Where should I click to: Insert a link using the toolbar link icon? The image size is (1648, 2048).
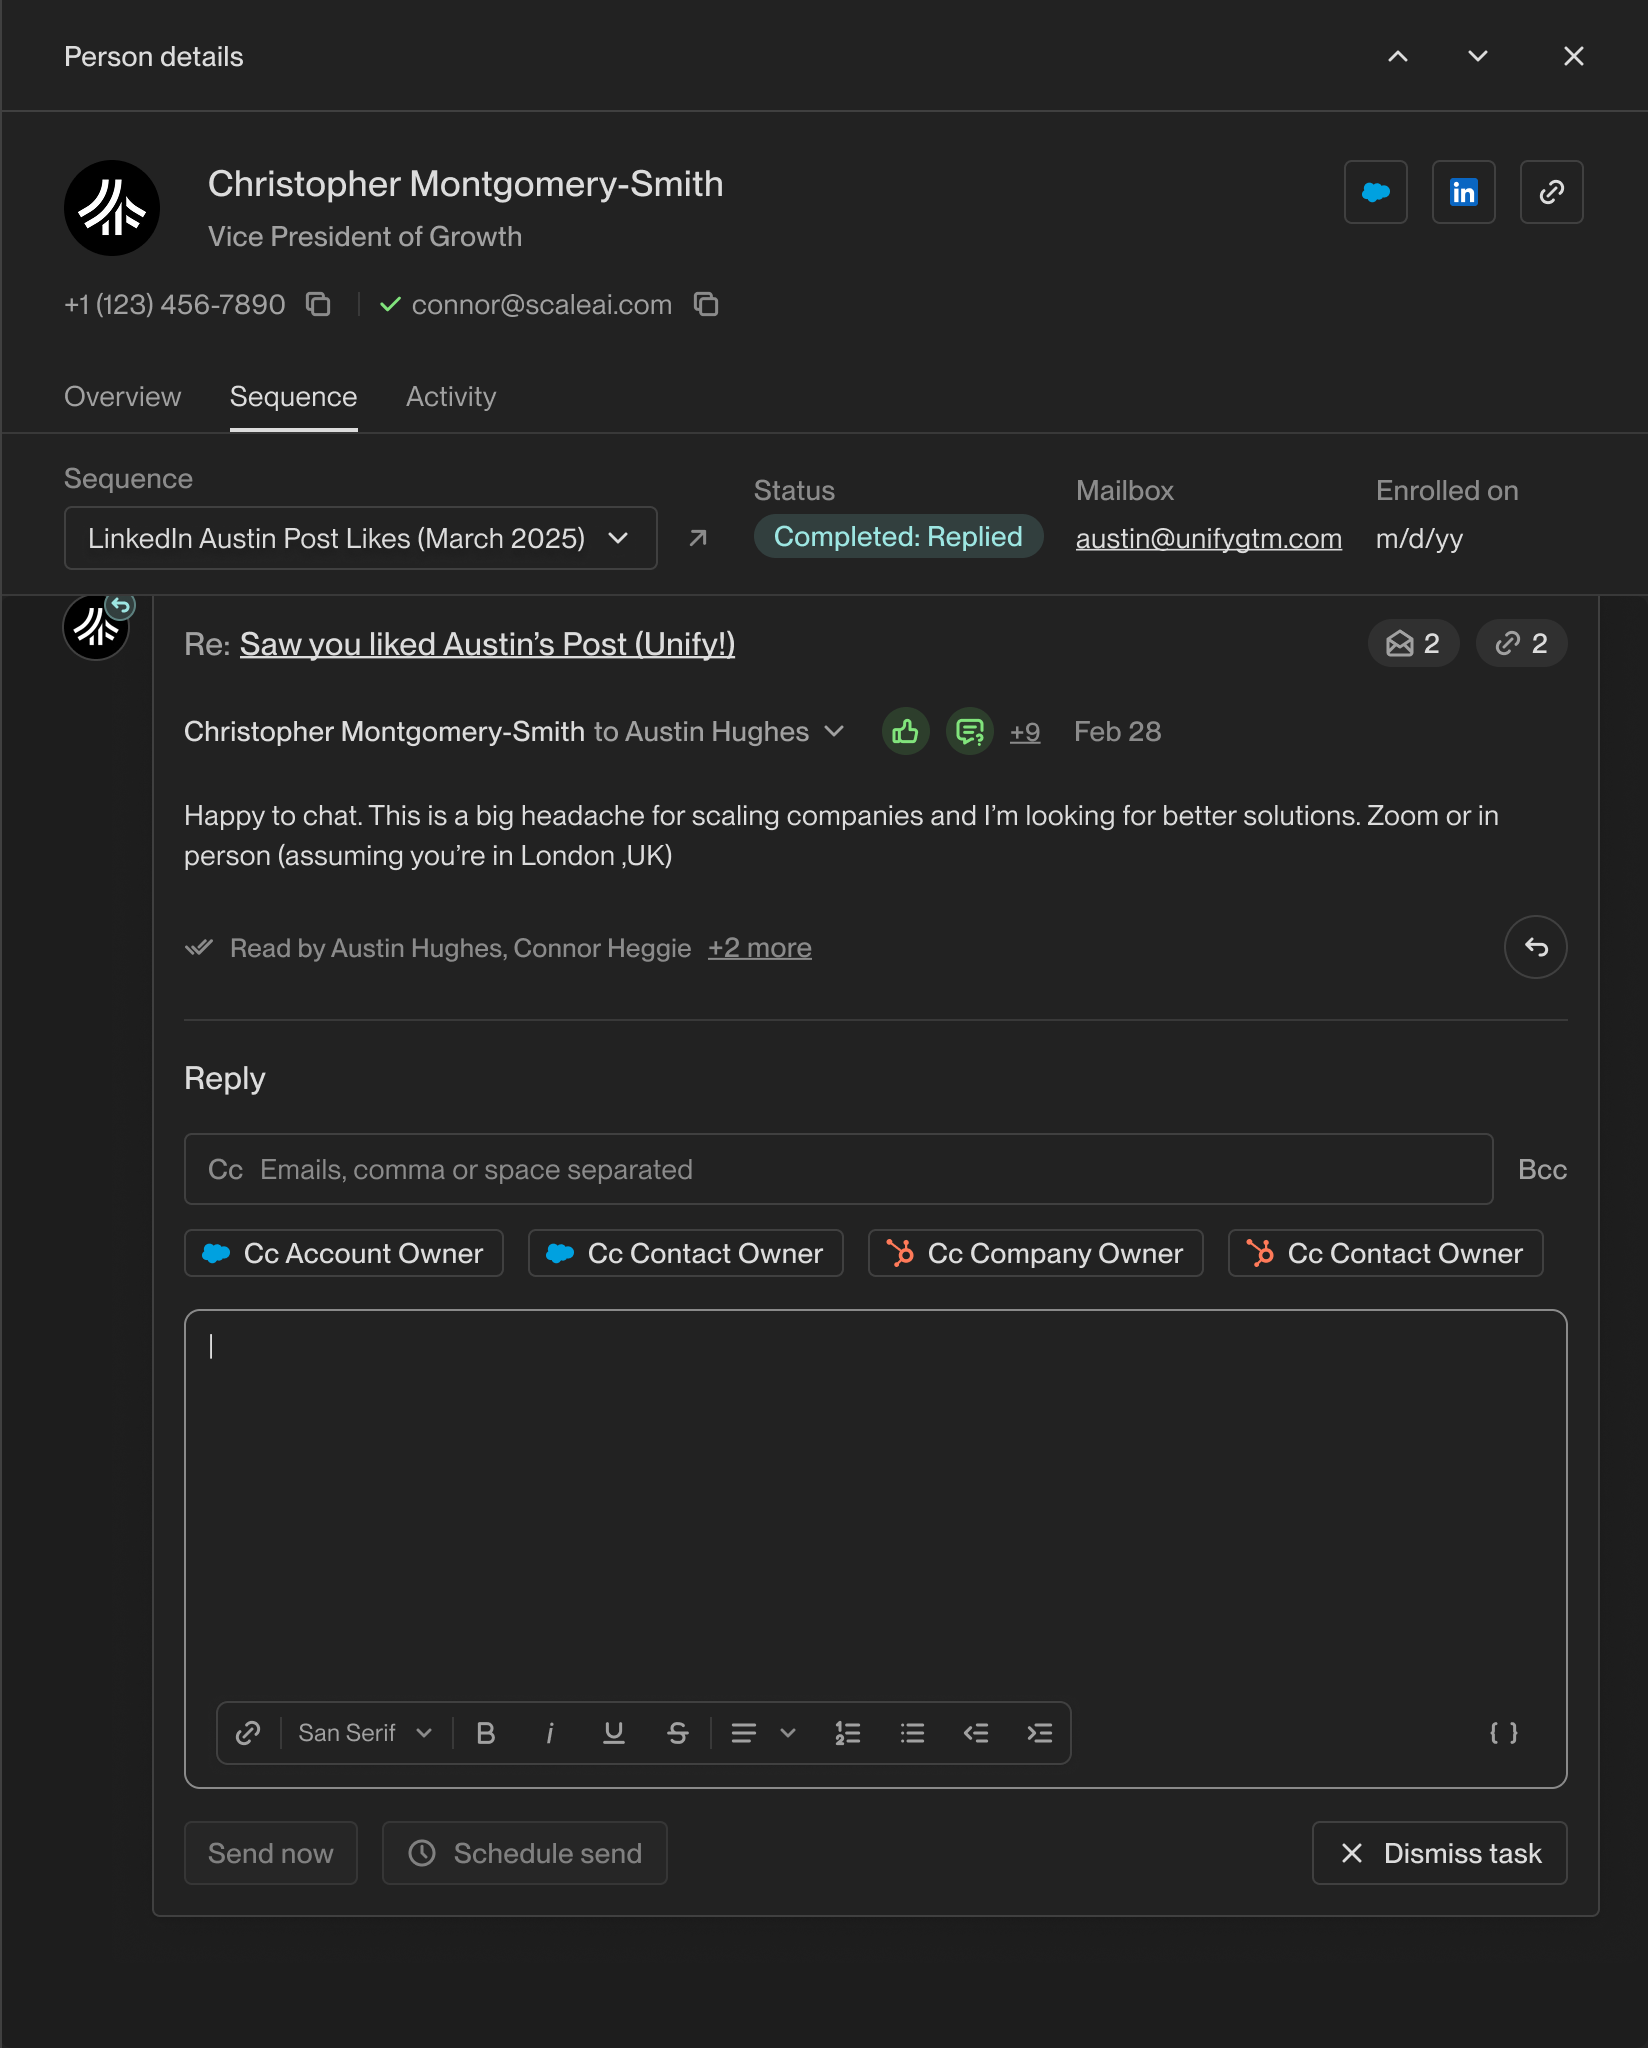coord(248,1733)
